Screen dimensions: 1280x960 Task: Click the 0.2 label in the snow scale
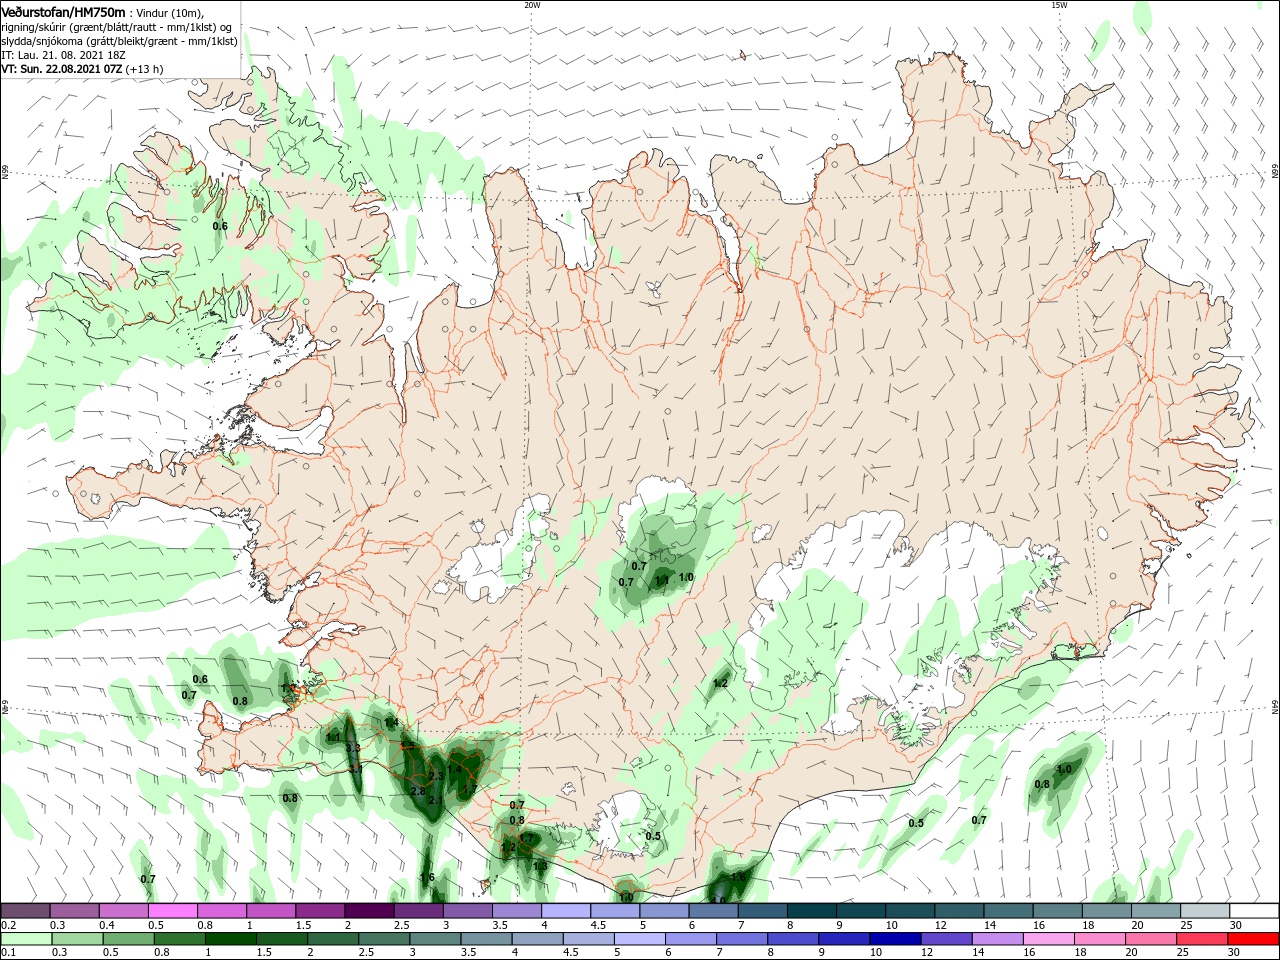point(9,925)
